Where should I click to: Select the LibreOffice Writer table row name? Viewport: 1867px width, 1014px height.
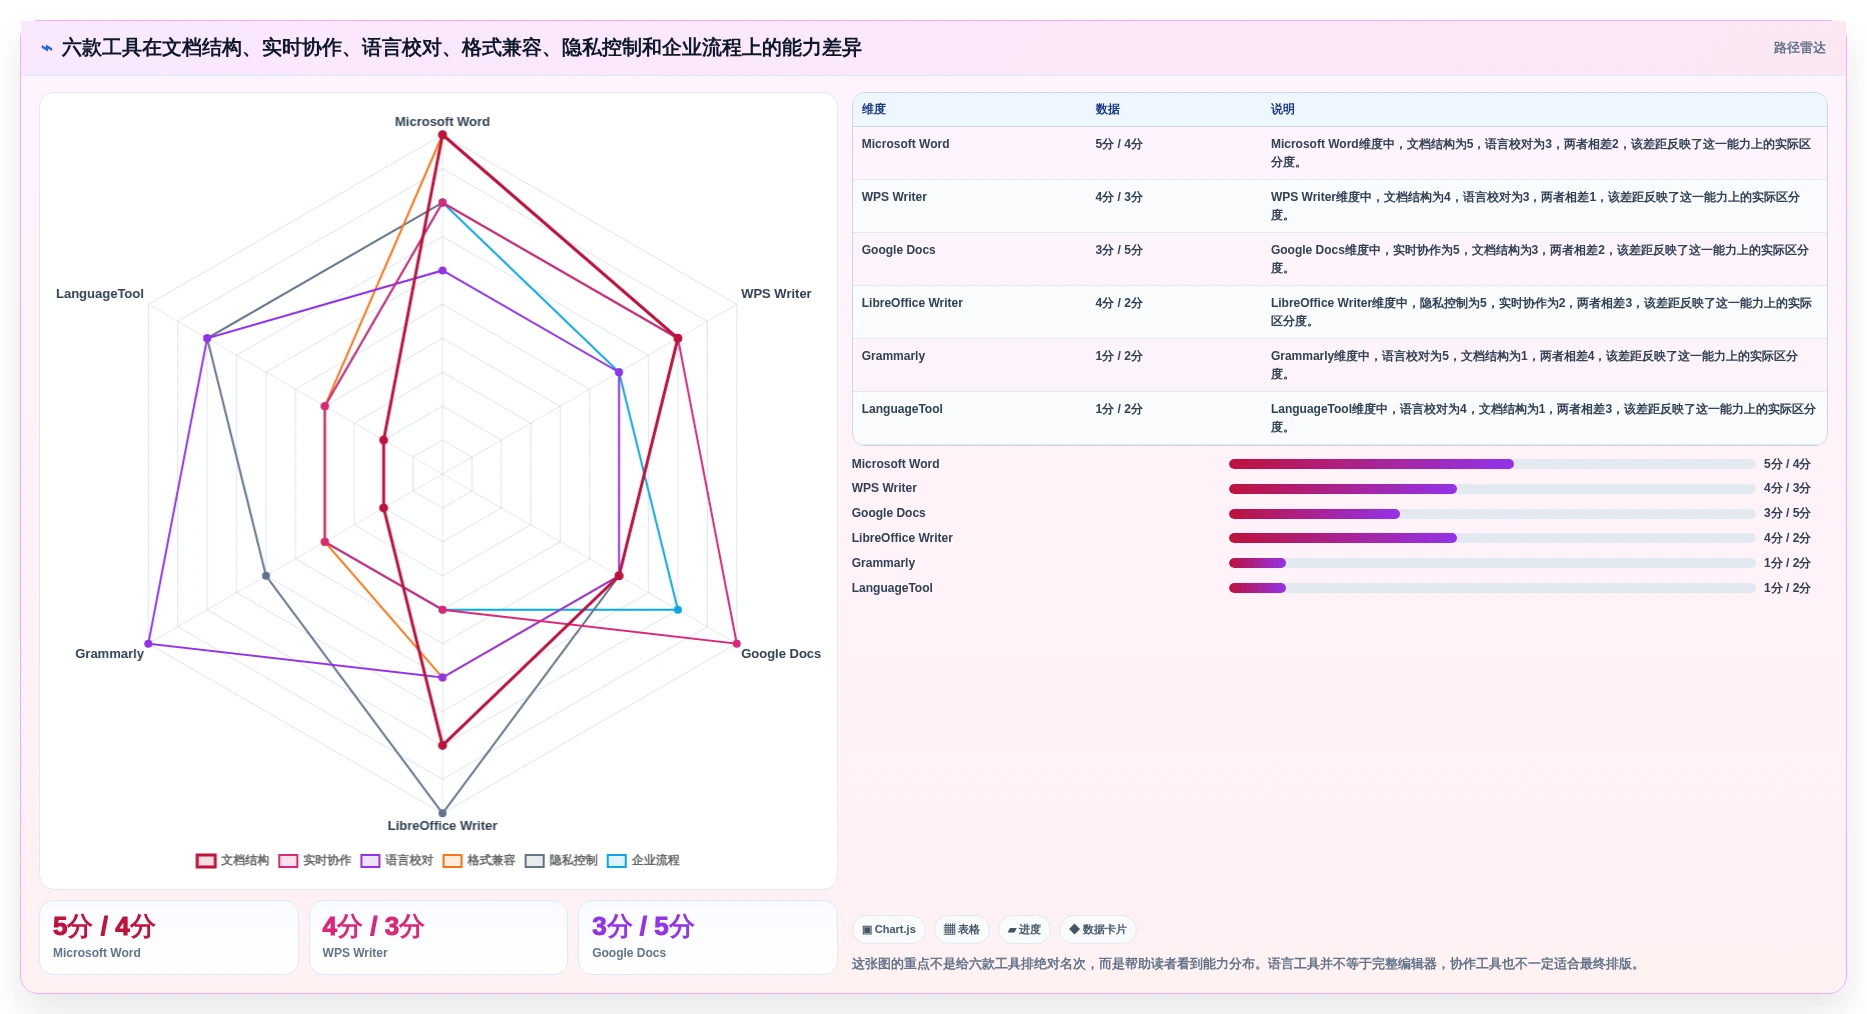point(912,303)
